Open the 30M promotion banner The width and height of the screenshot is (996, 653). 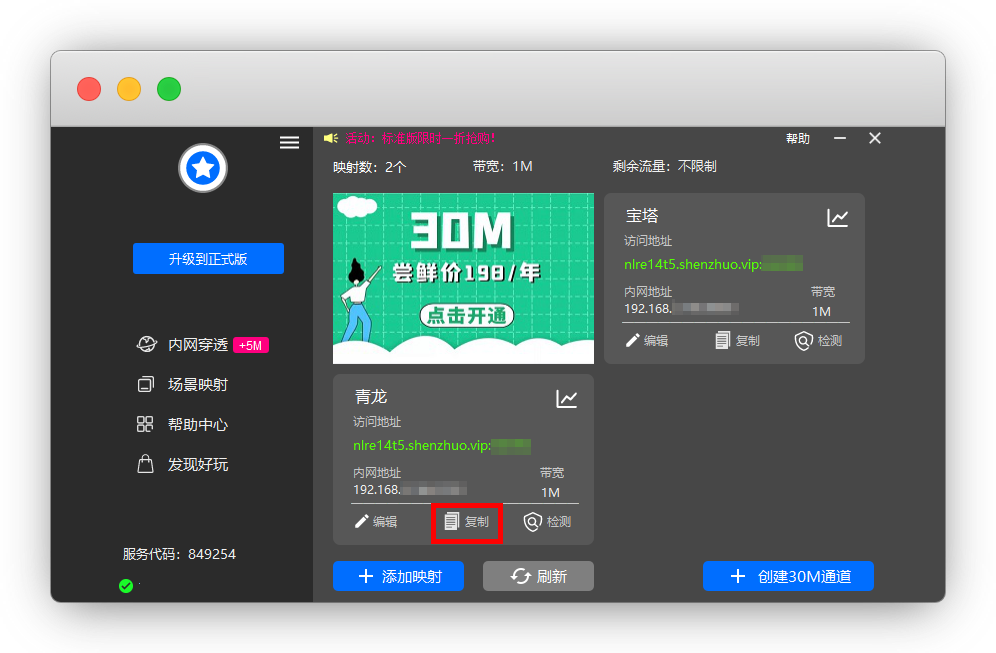tap(463, 279)
